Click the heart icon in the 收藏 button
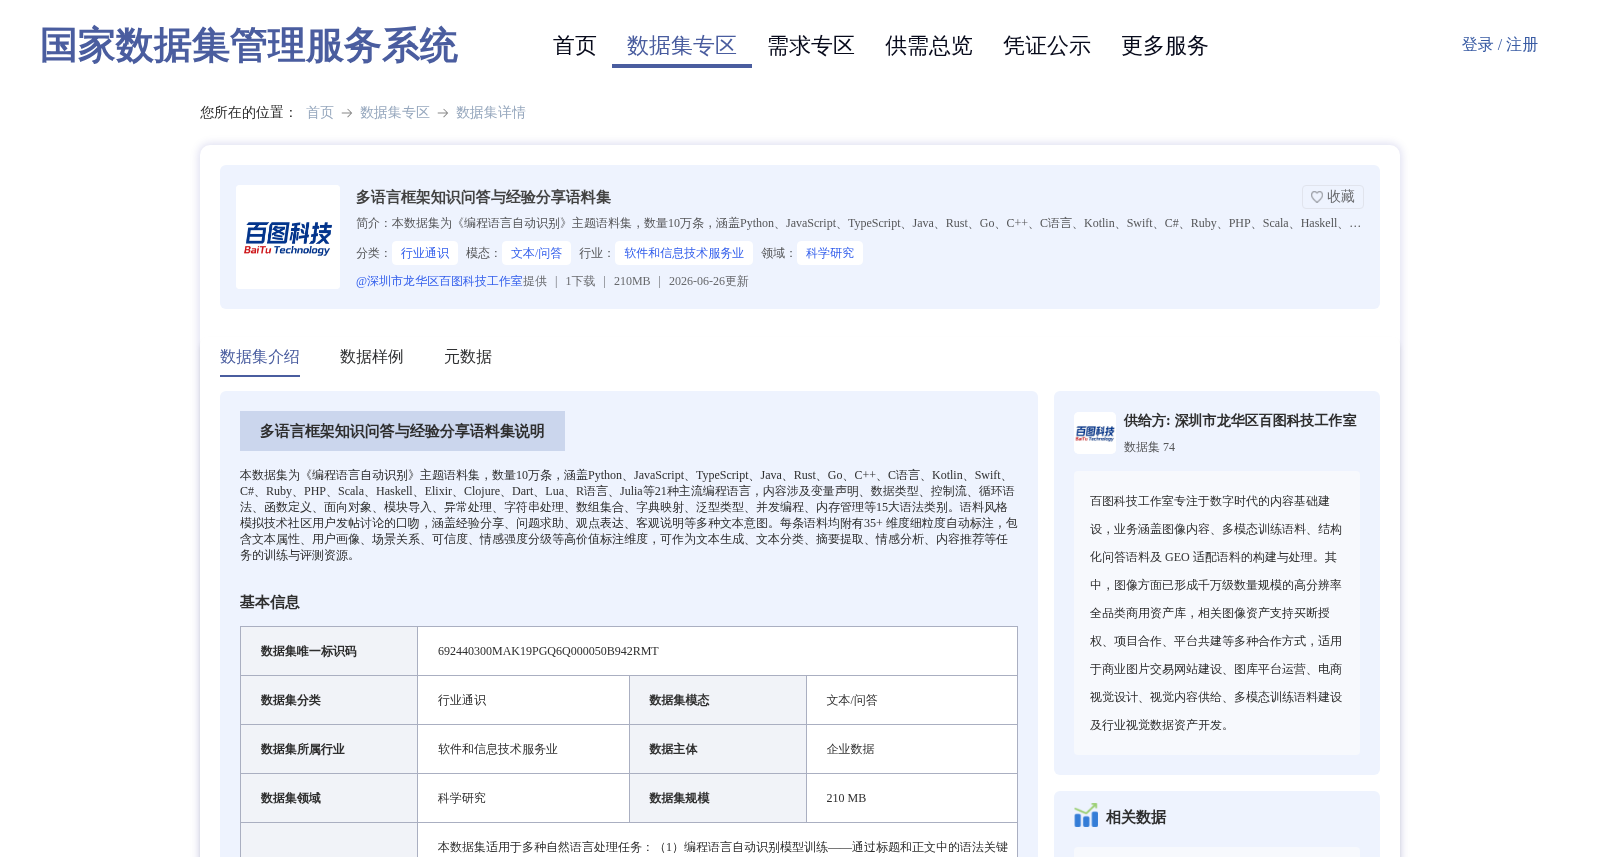 pyautogui.click(x=1317, y=197)
